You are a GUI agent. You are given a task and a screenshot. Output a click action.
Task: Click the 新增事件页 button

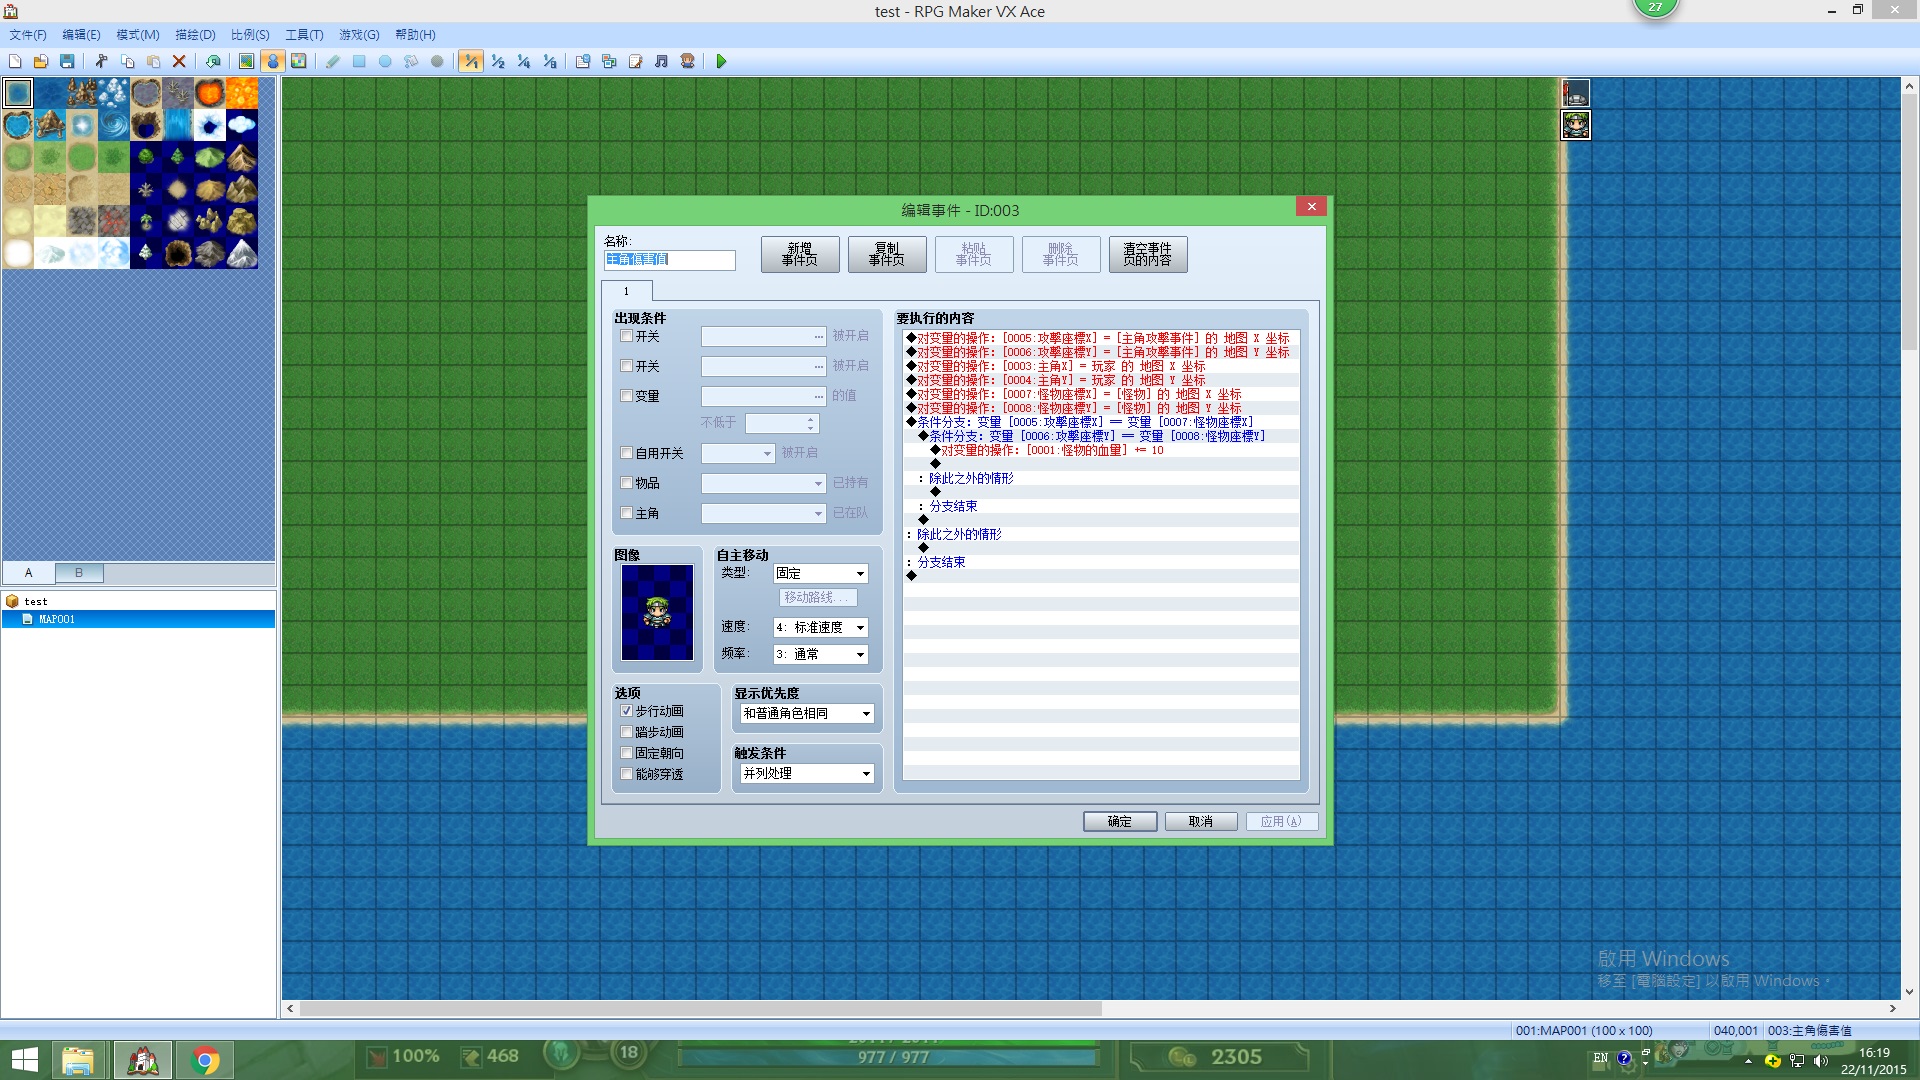[x=800, y=254]
